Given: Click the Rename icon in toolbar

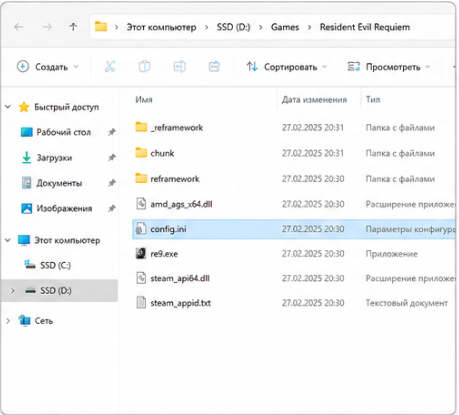Looking at the screenshot, I should (180, 67).
